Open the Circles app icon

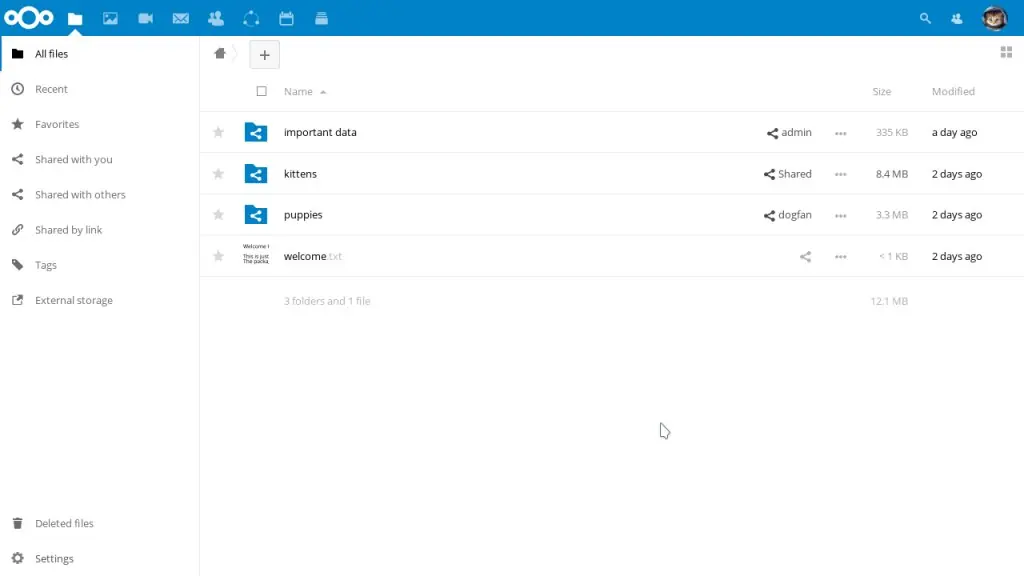(x=251, y=18)
